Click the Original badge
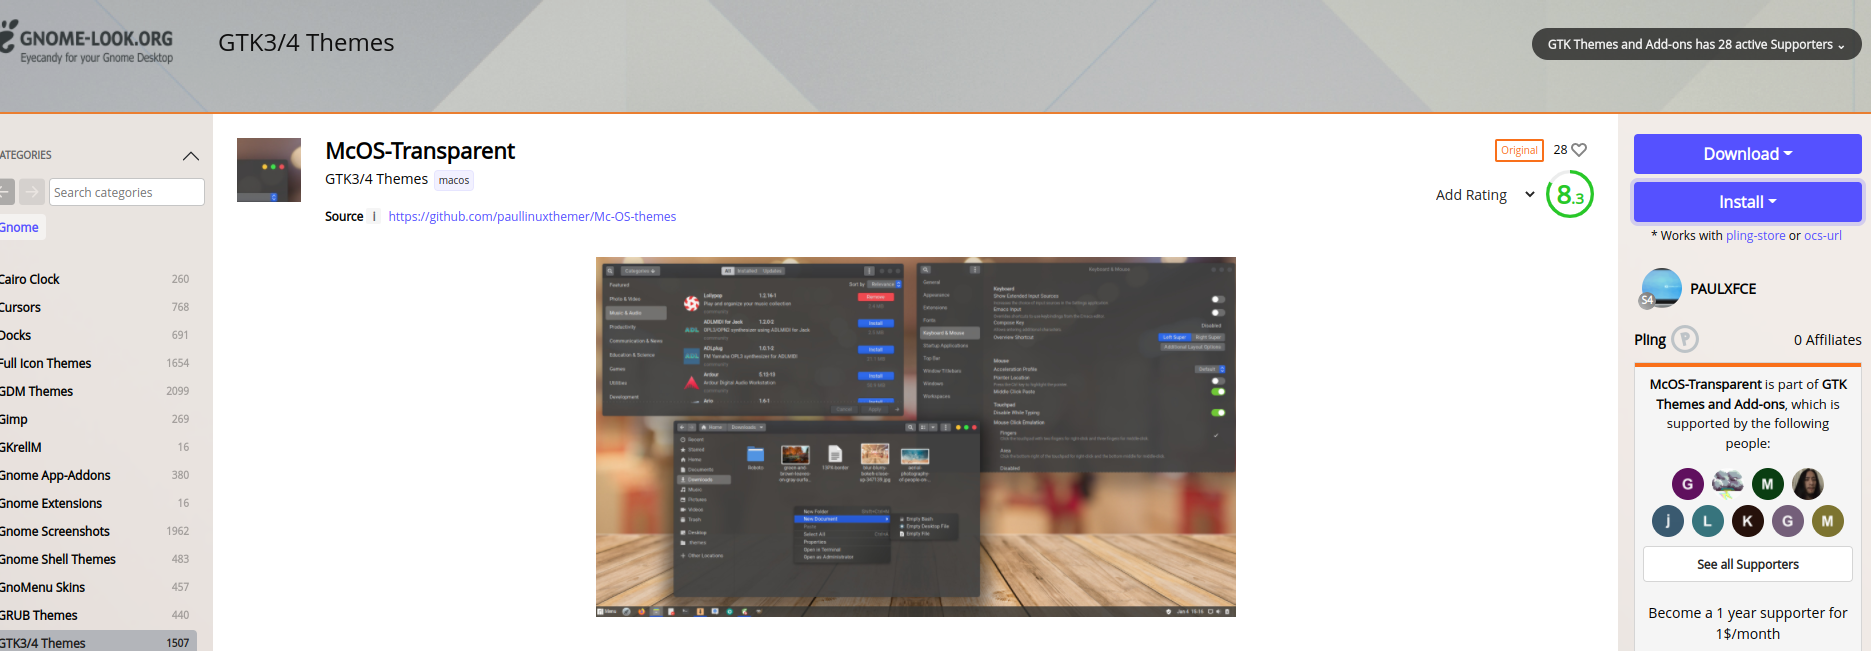Viewport: 1871px width, 651px height. (x=1519, y=150)
